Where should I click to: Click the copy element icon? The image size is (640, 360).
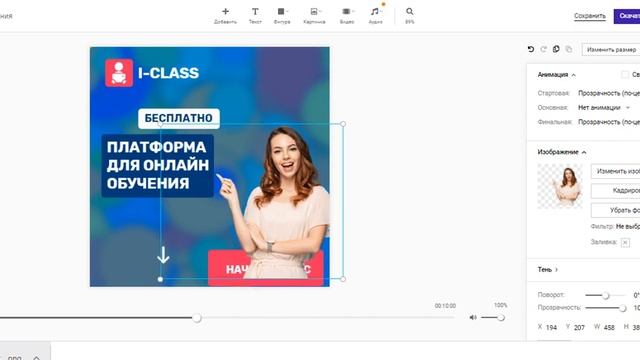coord(556,49)
